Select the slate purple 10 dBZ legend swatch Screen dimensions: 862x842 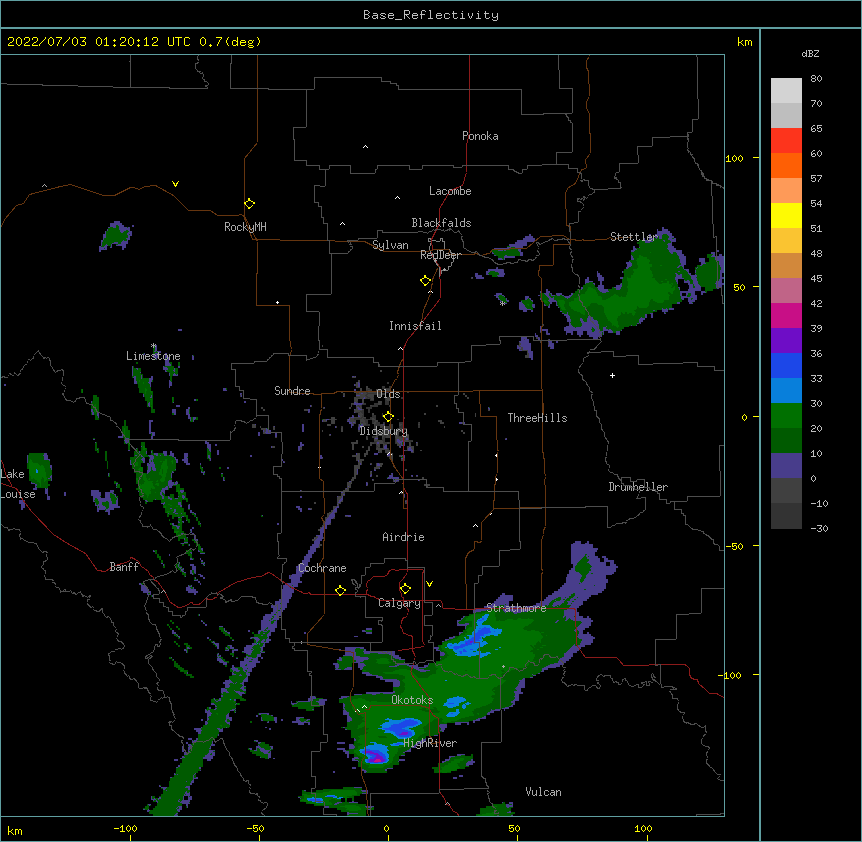pyautogui.click(x=786, y=466)
